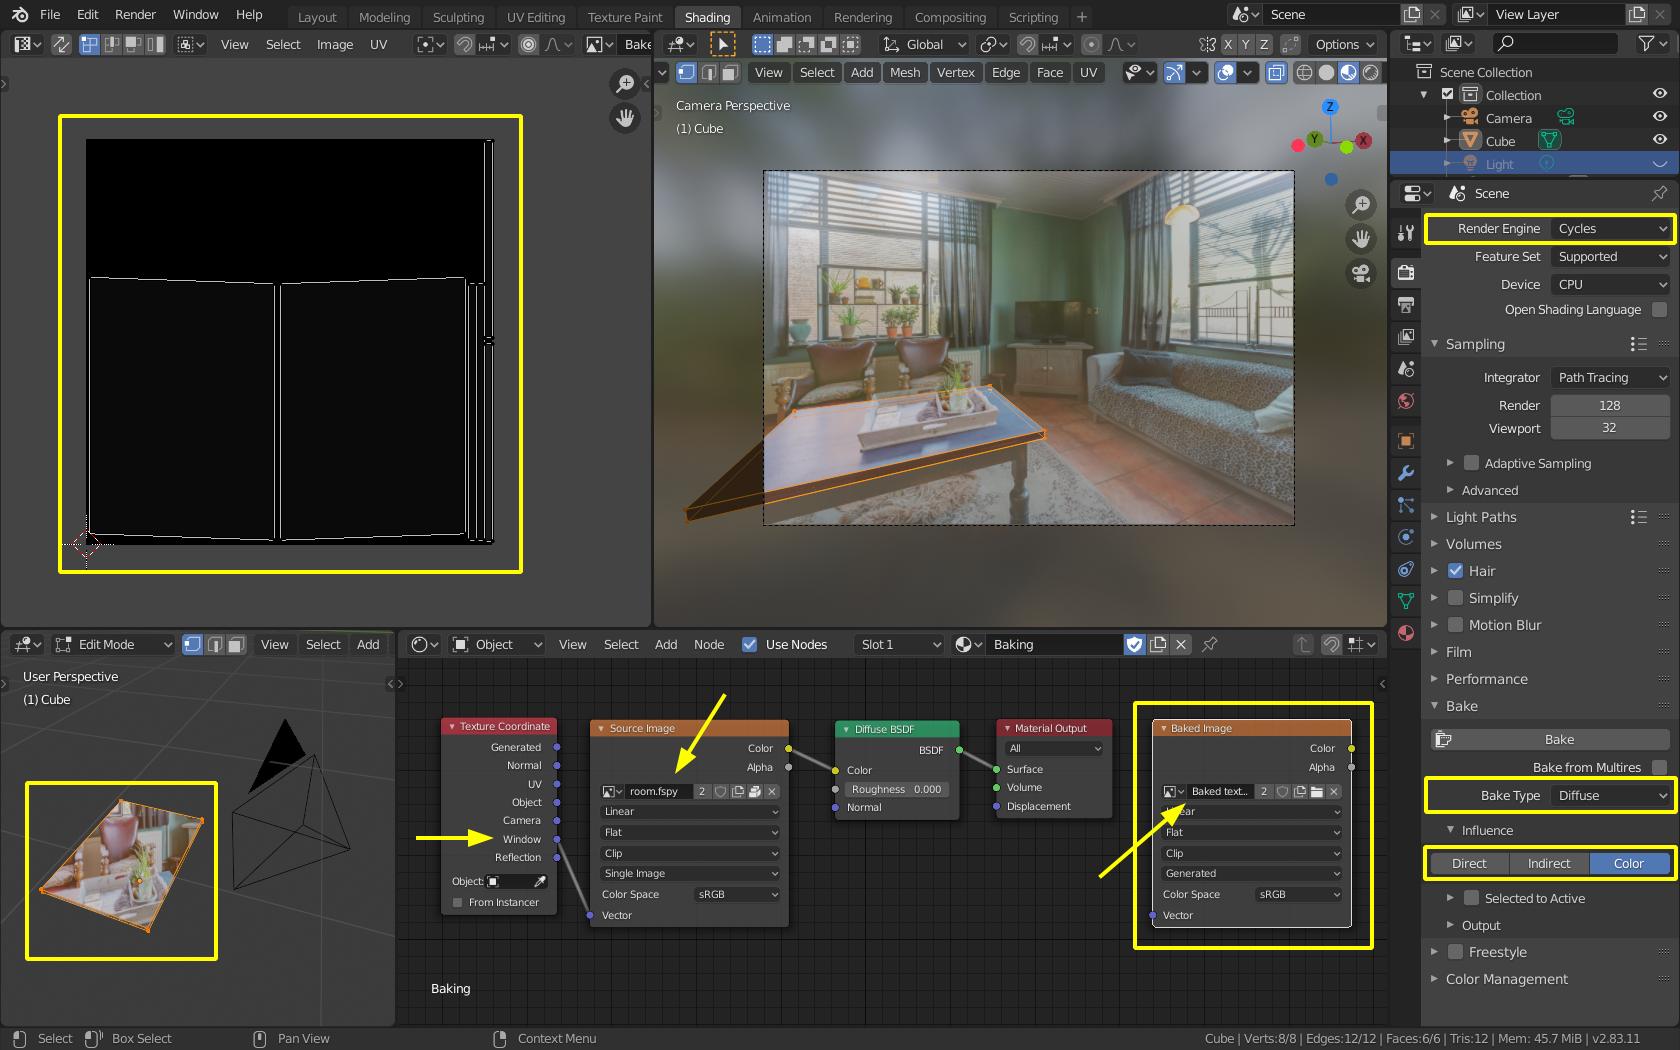Viewport: 1680px width, 1050px height.
Task: Enable Adaptive Sampling checkbox
Action: coord(1471,463)
